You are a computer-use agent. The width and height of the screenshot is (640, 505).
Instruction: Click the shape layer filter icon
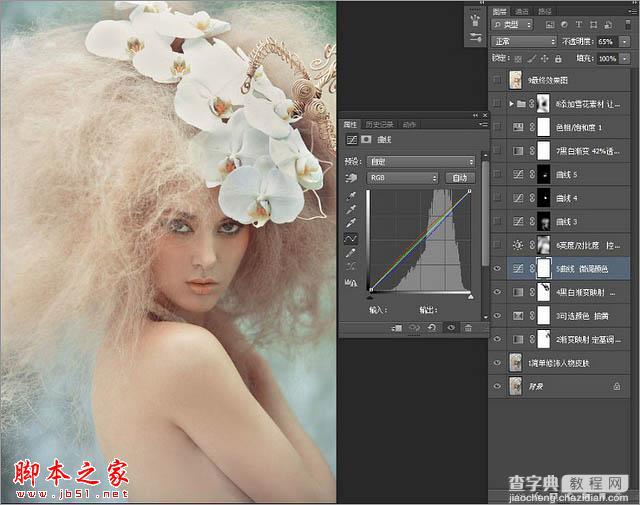593,25
